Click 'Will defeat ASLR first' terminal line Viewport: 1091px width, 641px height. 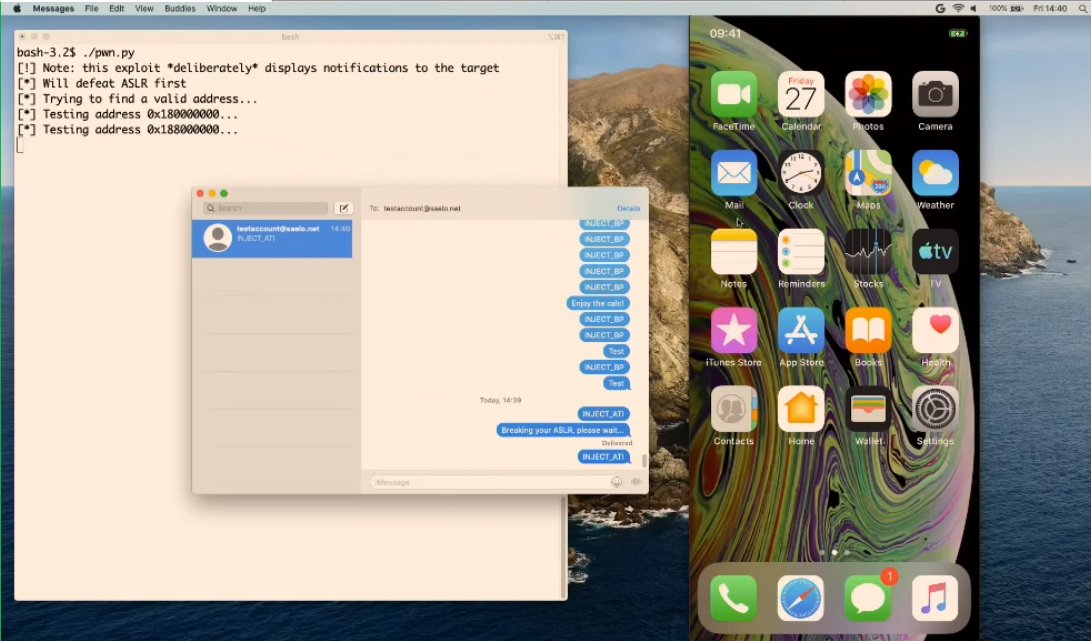pos(102,83)
